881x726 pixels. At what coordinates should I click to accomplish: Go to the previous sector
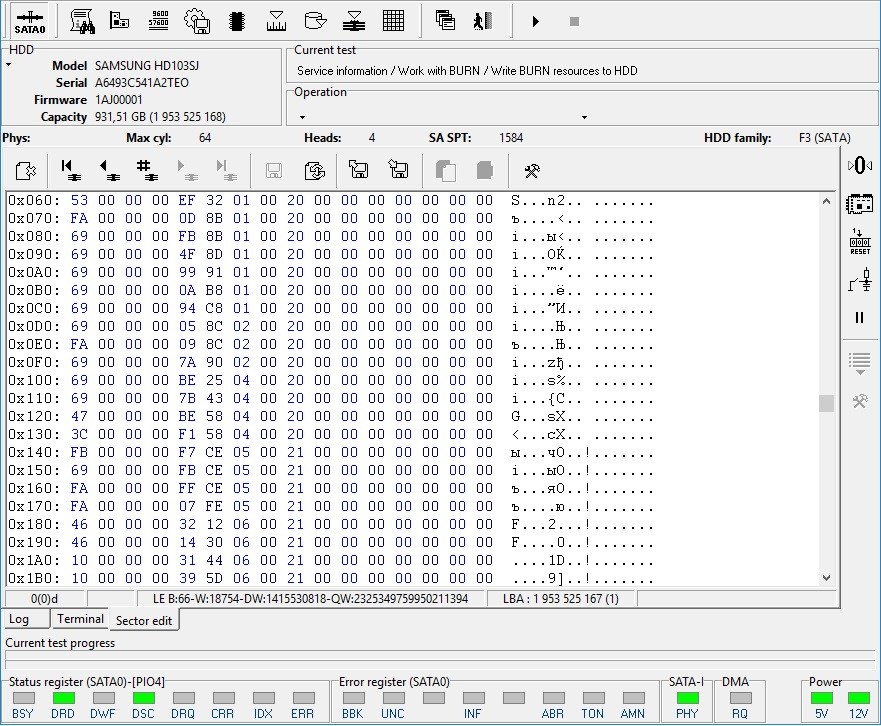click(x=109, y=170)
